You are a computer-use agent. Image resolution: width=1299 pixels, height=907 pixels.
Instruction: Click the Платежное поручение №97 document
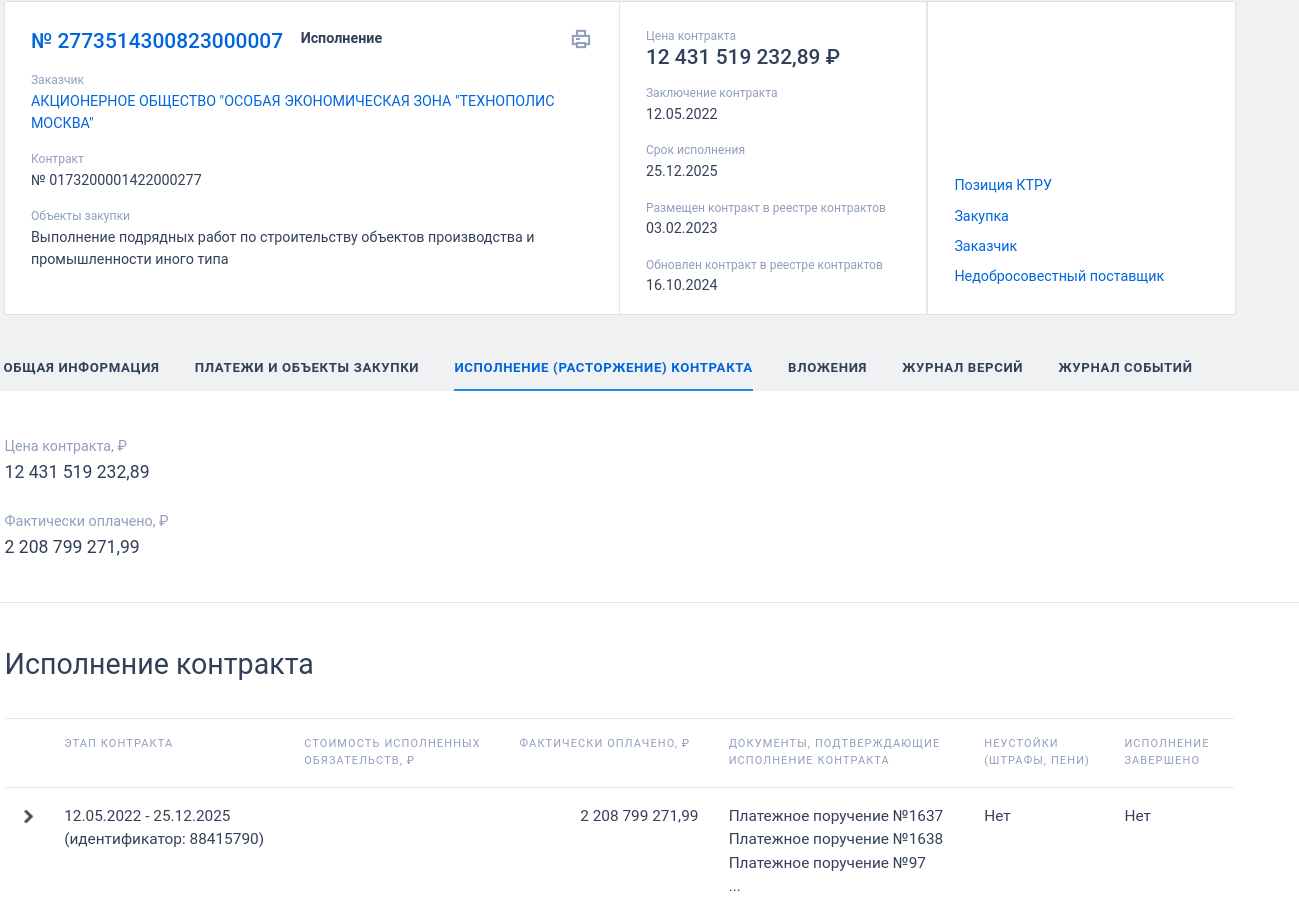(828, 863)
